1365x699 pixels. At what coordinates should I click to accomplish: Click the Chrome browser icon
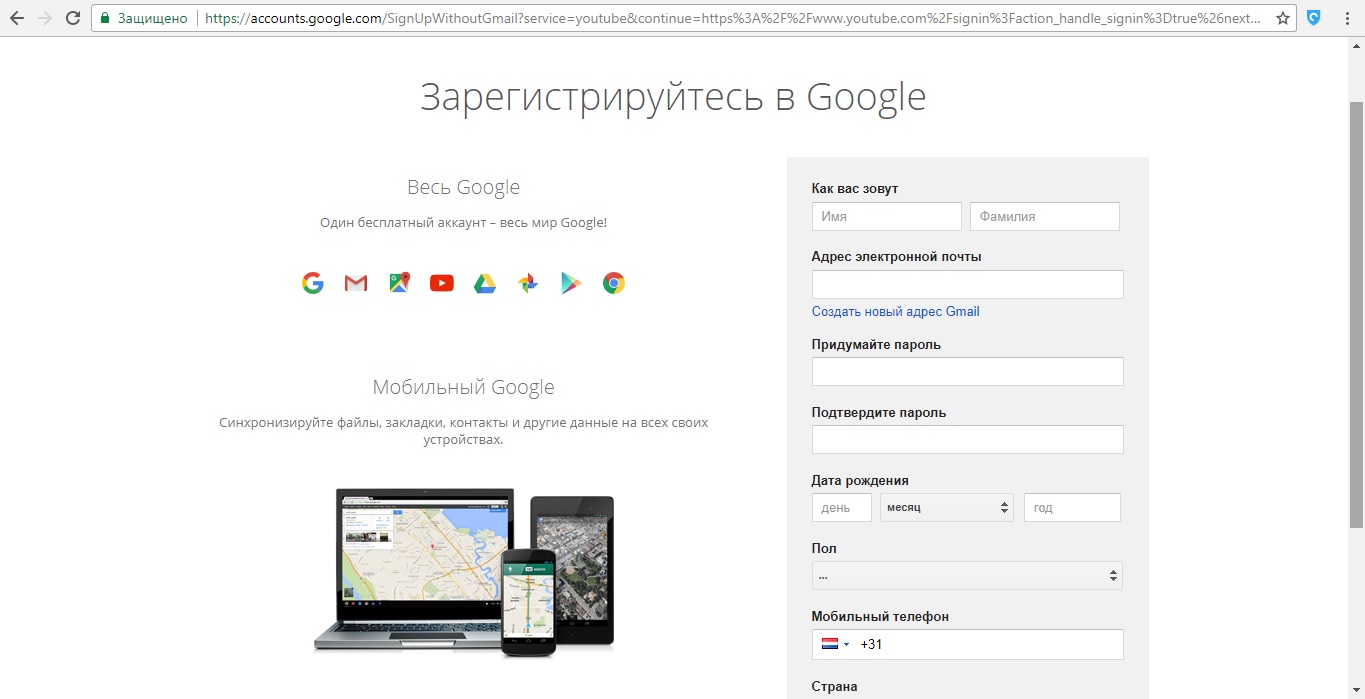614,283
